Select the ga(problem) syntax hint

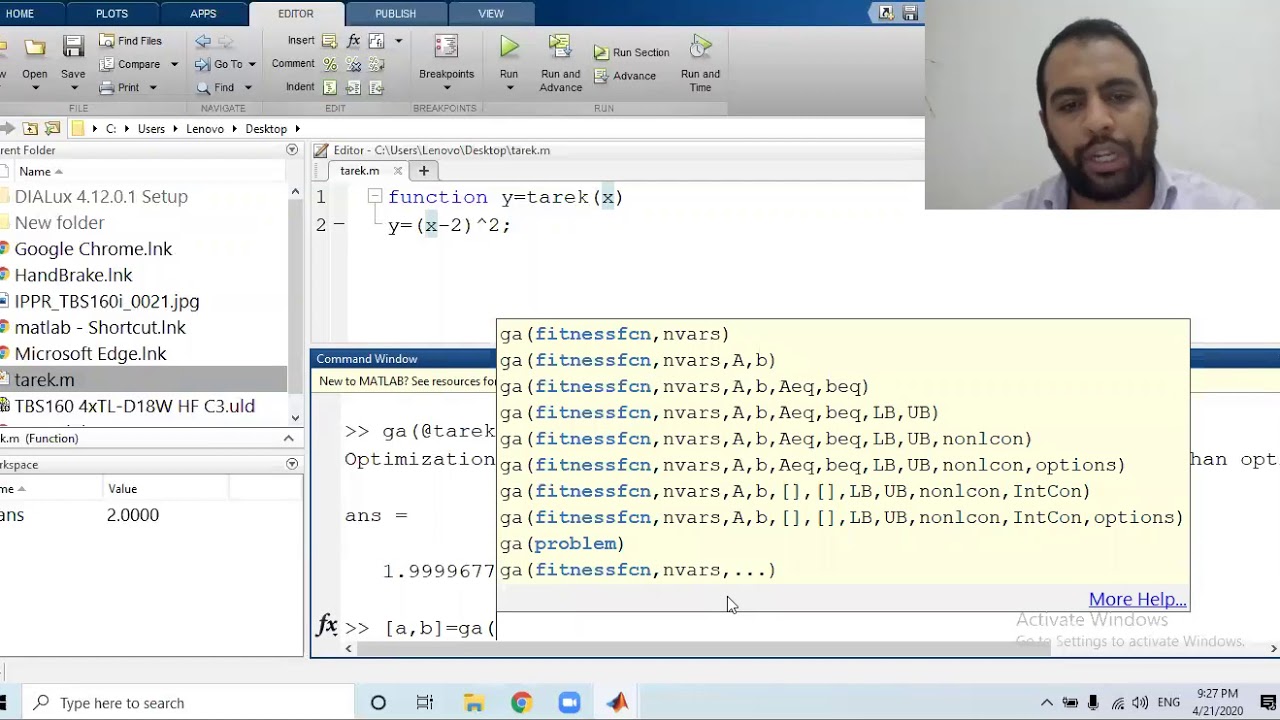(x=562, y=544)
